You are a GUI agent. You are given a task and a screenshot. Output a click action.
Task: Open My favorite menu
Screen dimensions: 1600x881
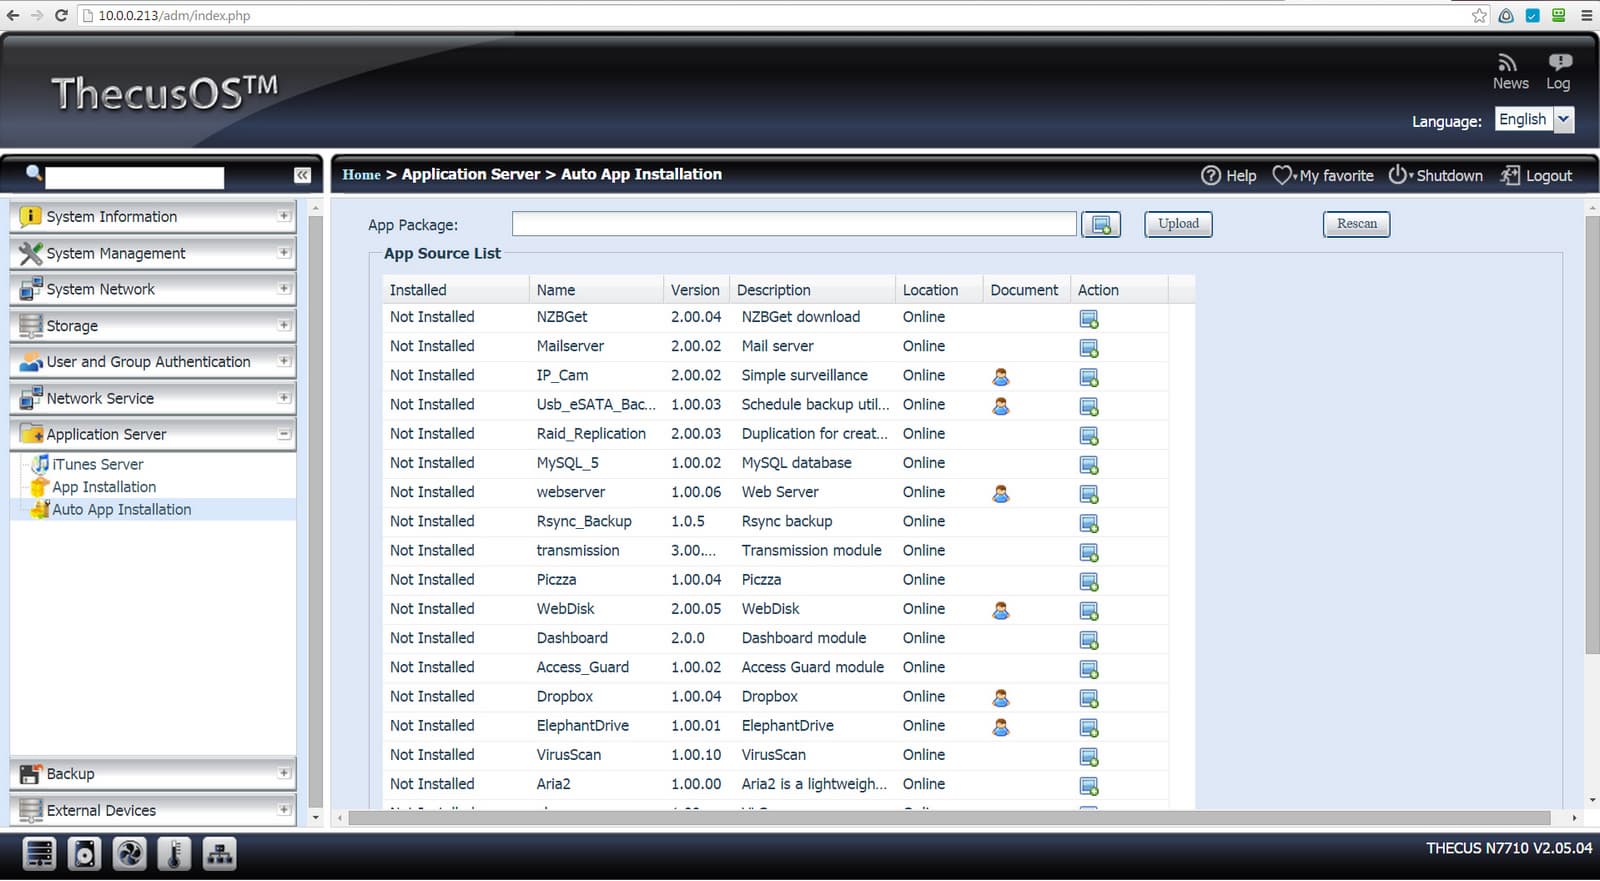point(1323,176)
